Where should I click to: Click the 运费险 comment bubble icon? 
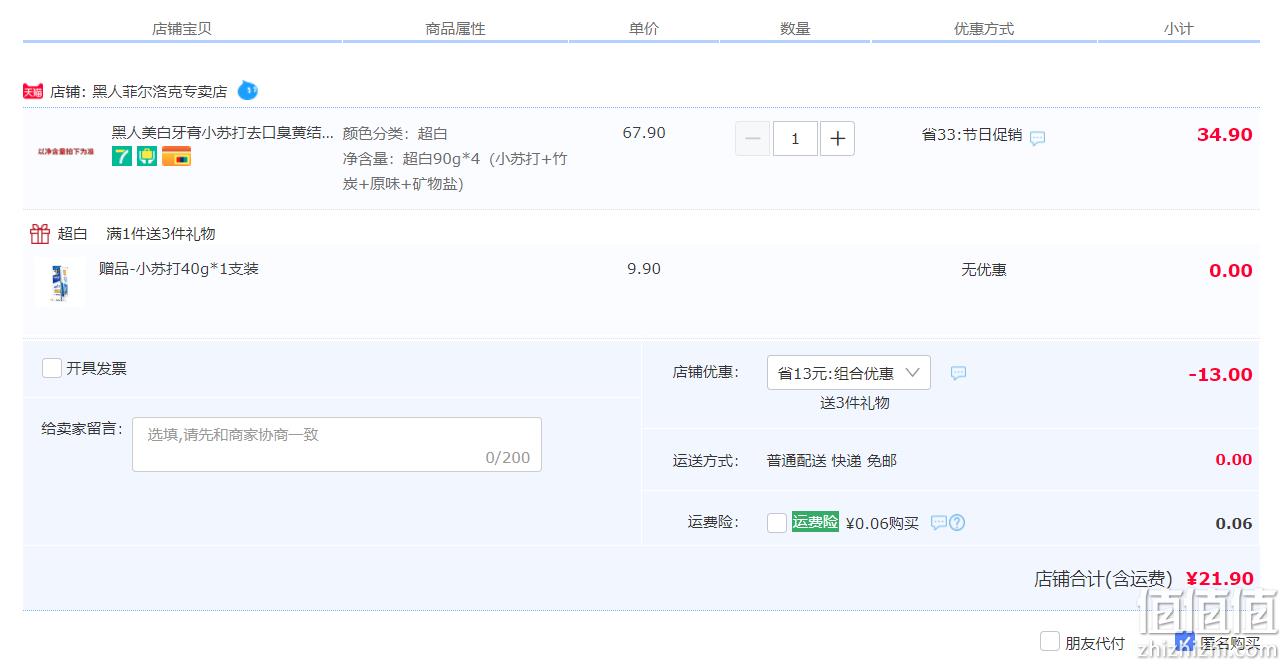coord(938,522)
